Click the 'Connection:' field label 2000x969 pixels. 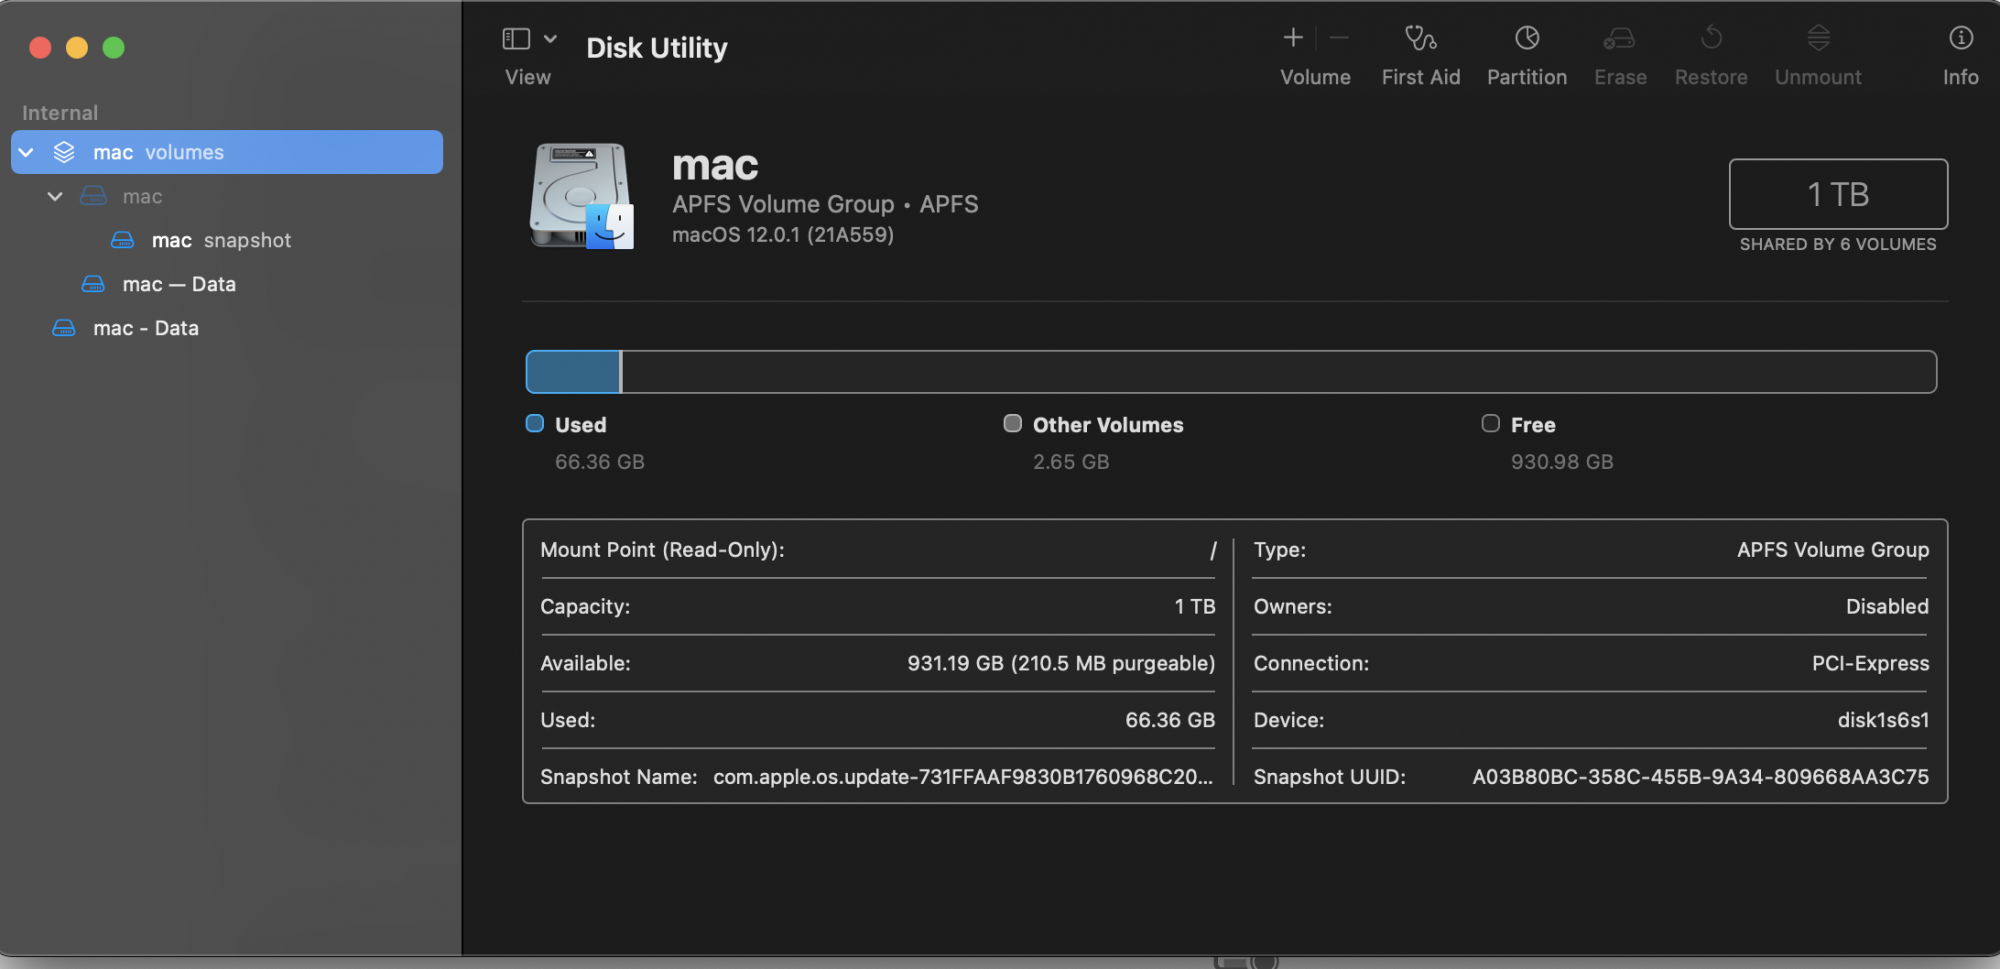pyautogui.click(x=1311, y=664)
